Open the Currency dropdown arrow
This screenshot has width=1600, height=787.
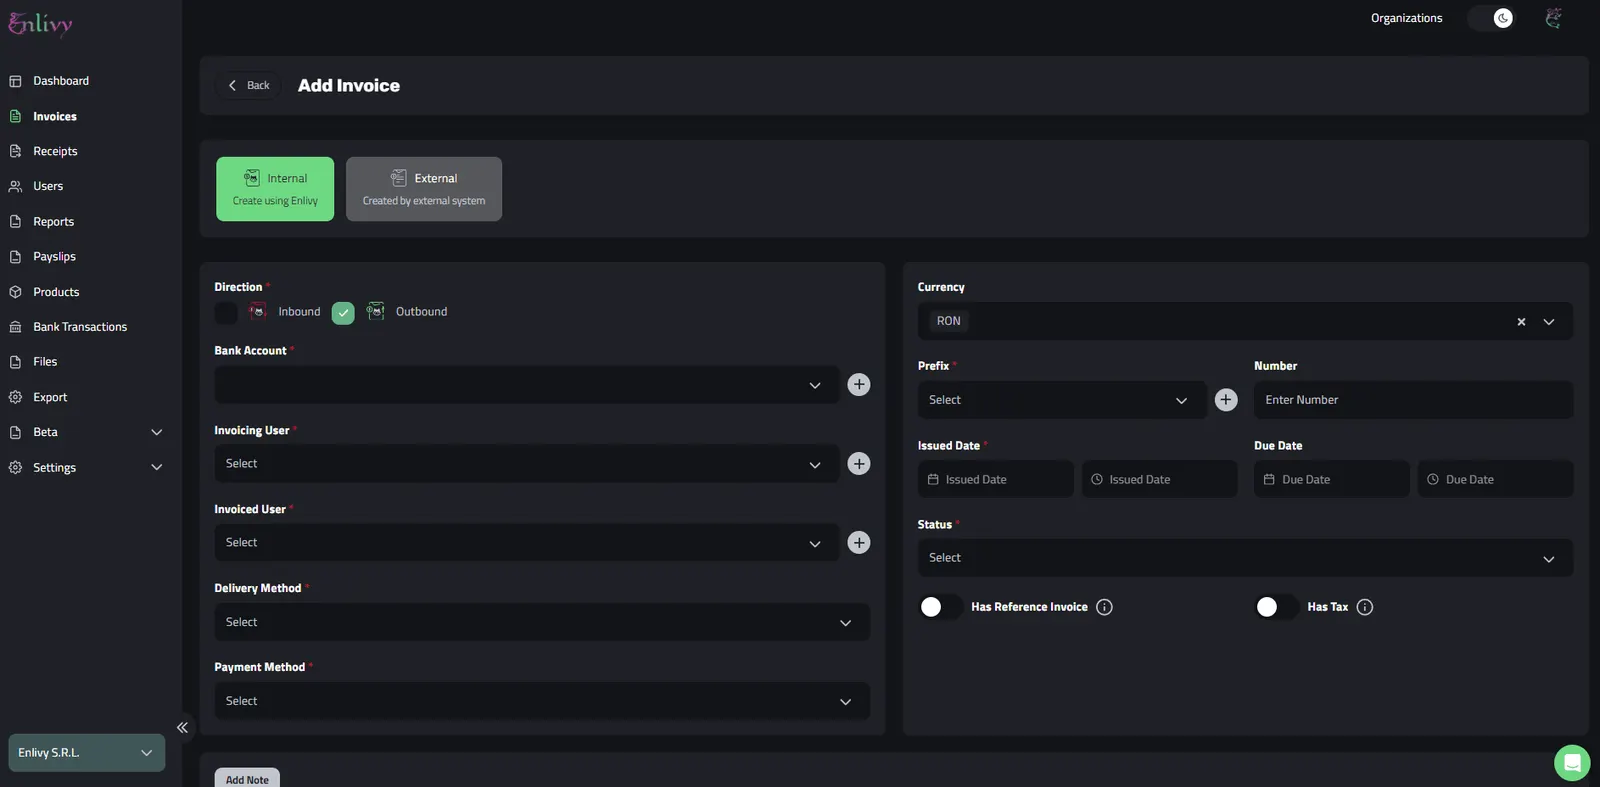pyautogui.click(x=1549, y=322)
